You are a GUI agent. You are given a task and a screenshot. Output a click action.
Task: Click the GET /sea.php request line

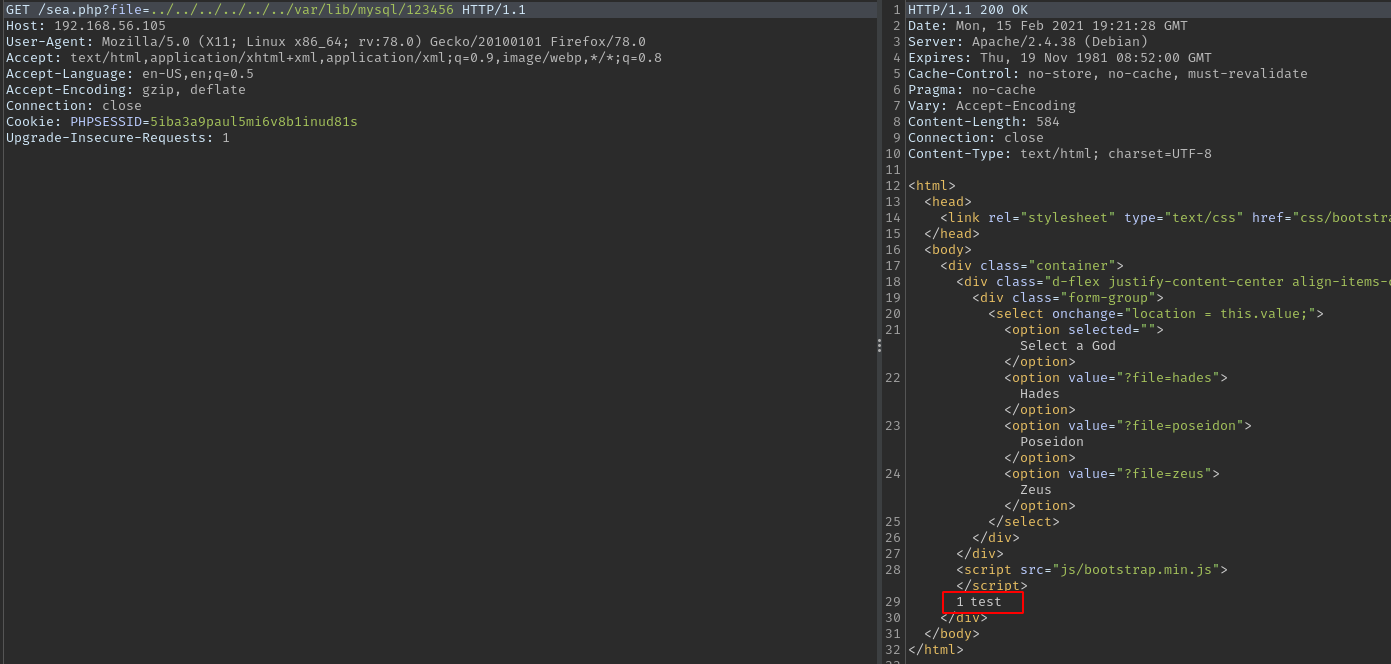tap(266, 10)
